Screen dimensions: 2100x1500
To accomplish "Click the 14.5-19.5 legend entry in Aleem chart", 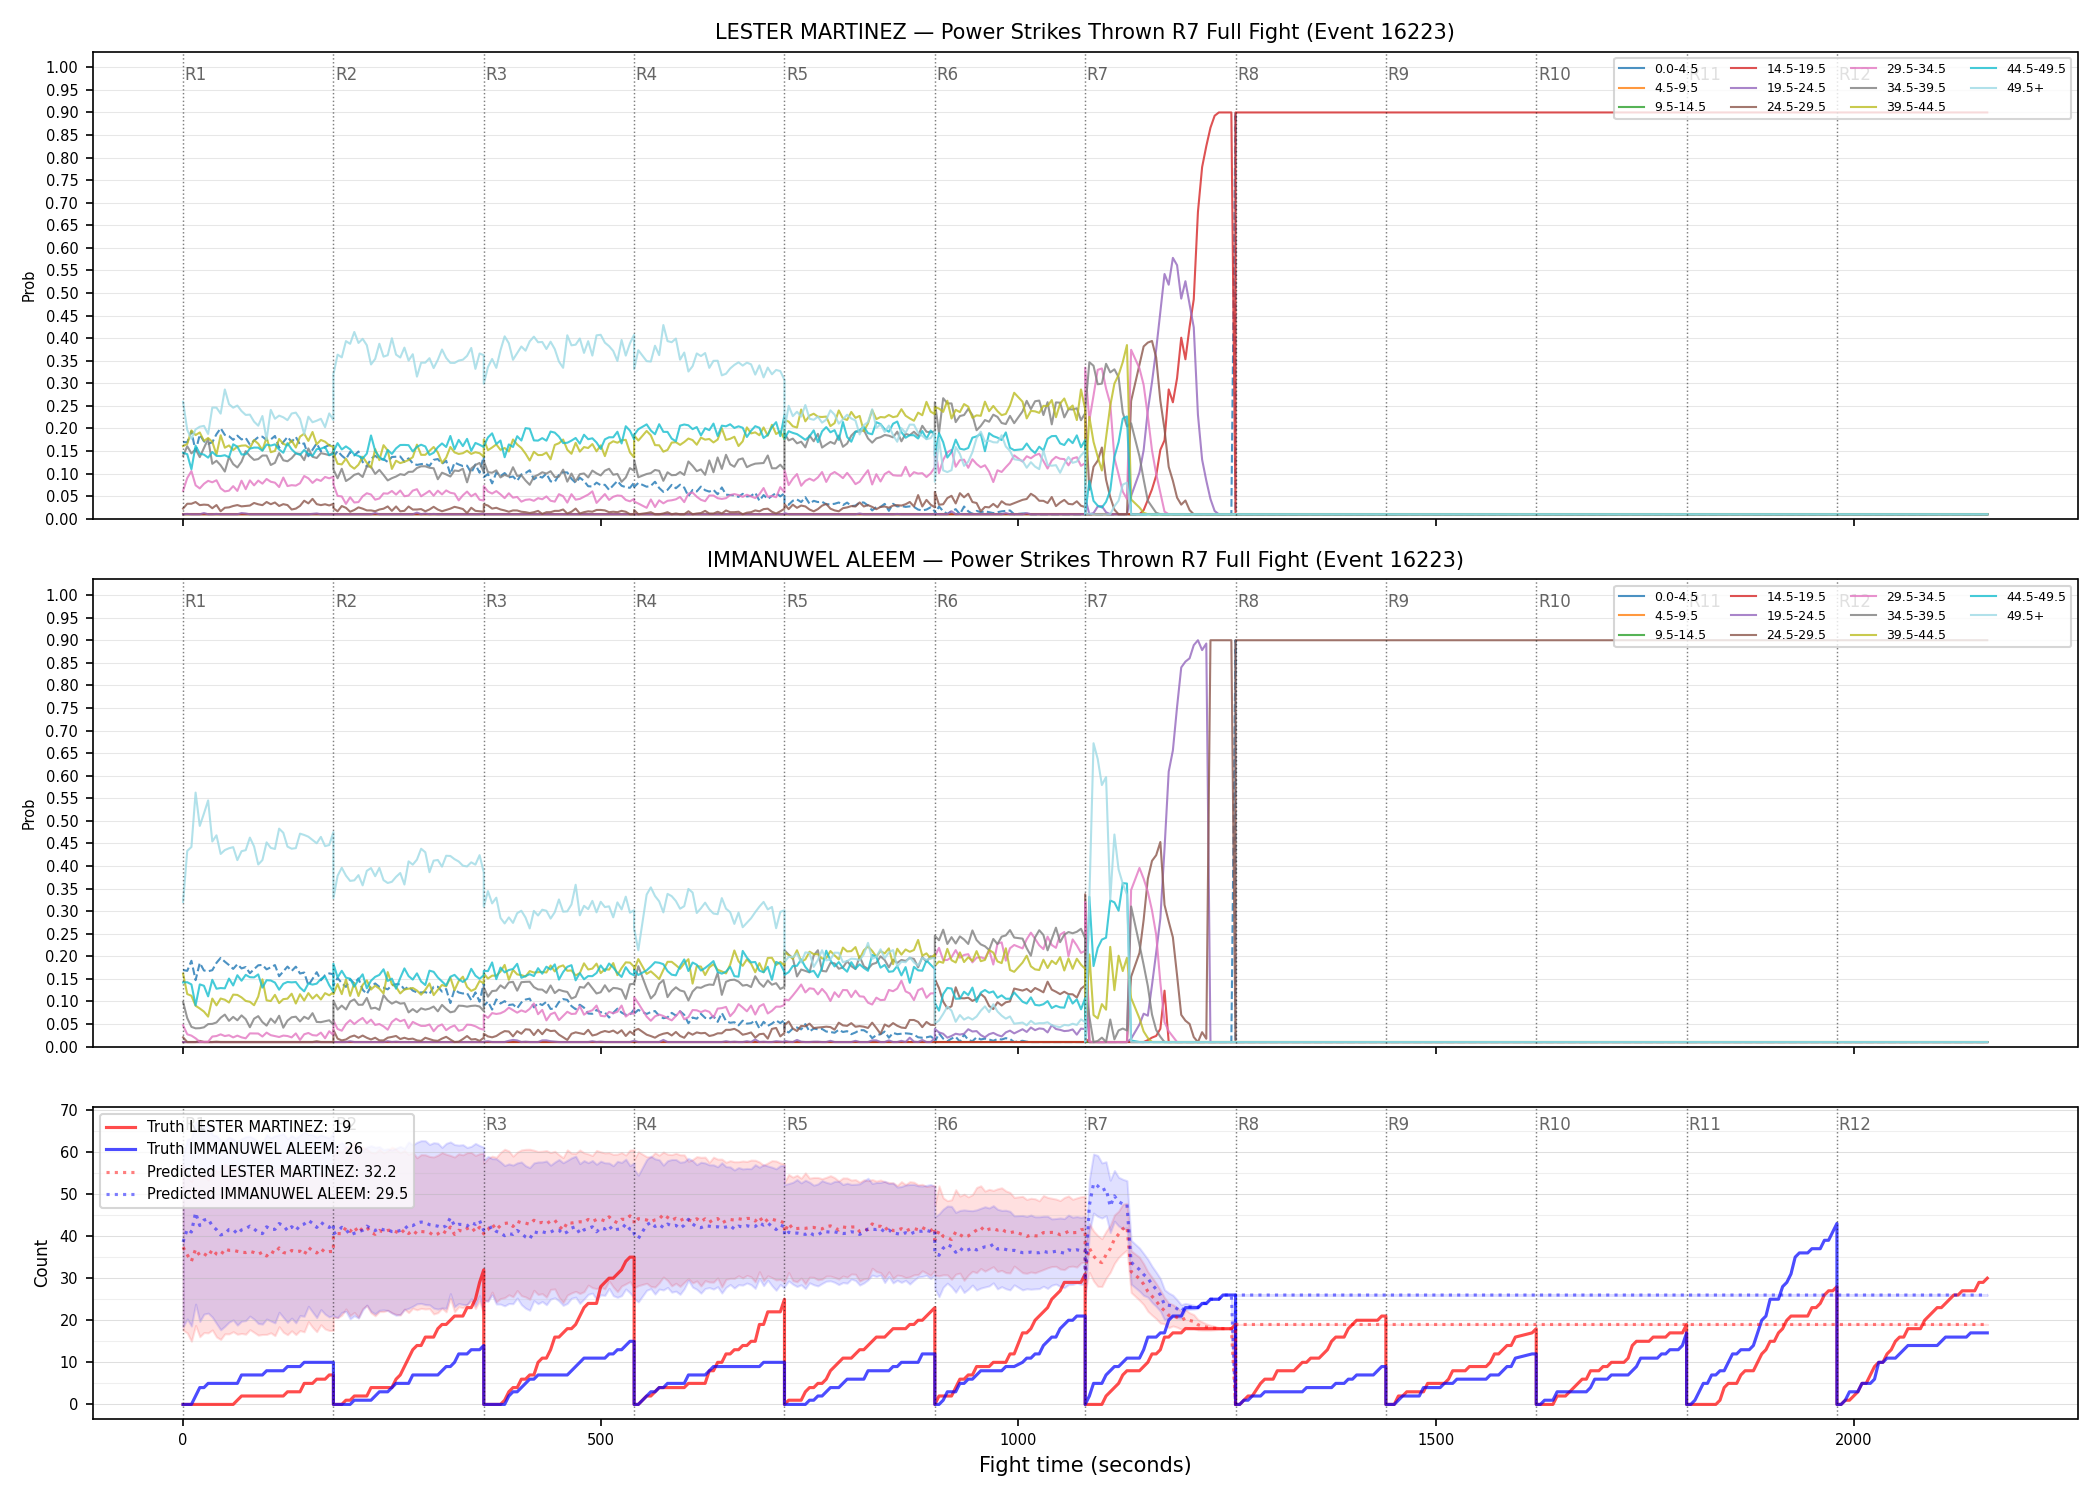I will point(1778,597).
